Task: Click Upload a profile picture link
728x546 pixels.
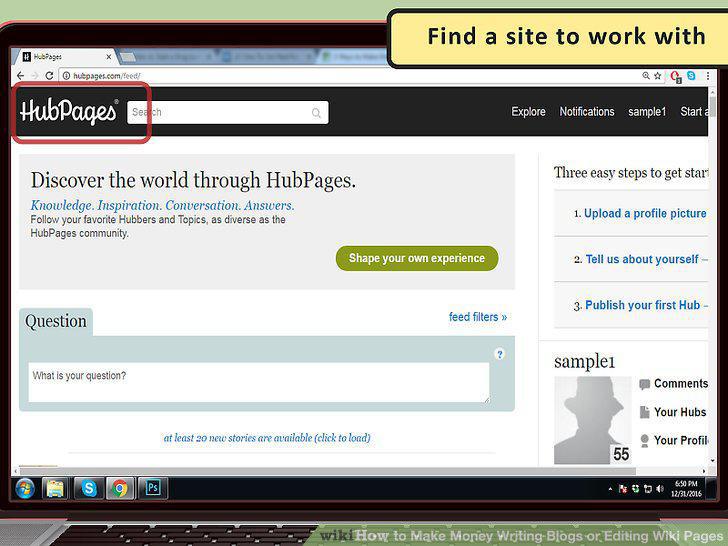Action: [645, 214]
